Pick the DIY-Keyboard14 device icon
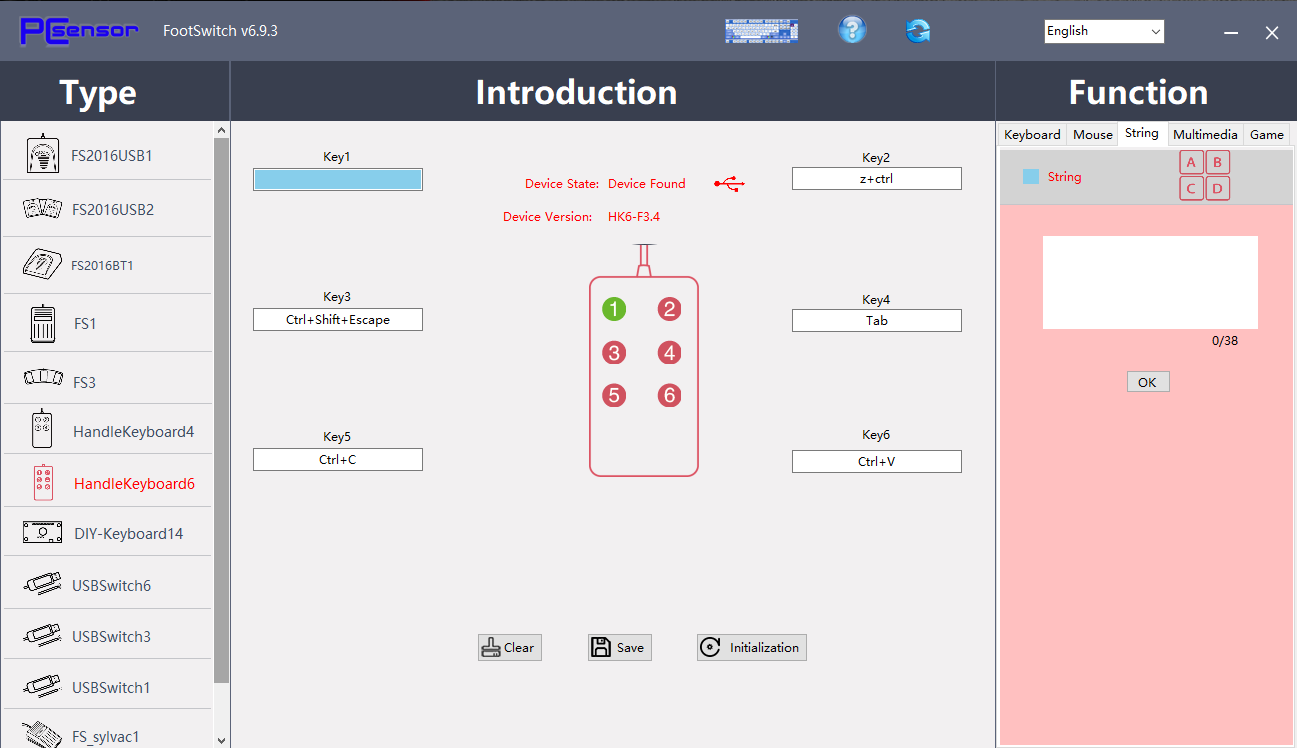 point(42,532)
